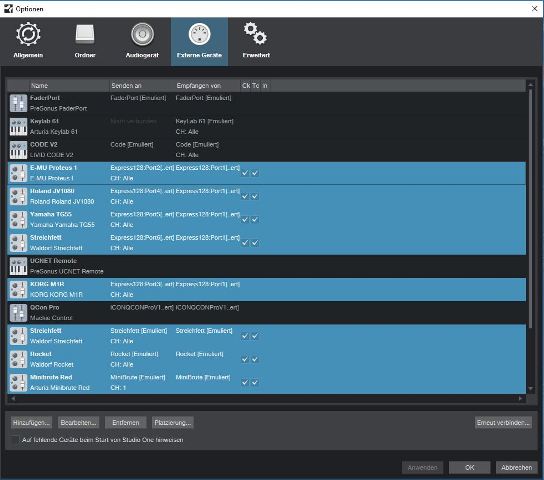The height and width of the screenshot is (480, 544).
Task: Click the Entfernen button
Action: pyautogui.click(x=126, y=422)
